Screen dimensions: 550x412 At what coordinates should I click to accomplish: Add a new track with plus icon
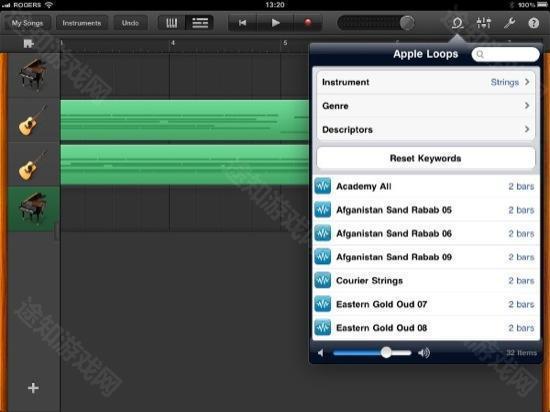33,388
